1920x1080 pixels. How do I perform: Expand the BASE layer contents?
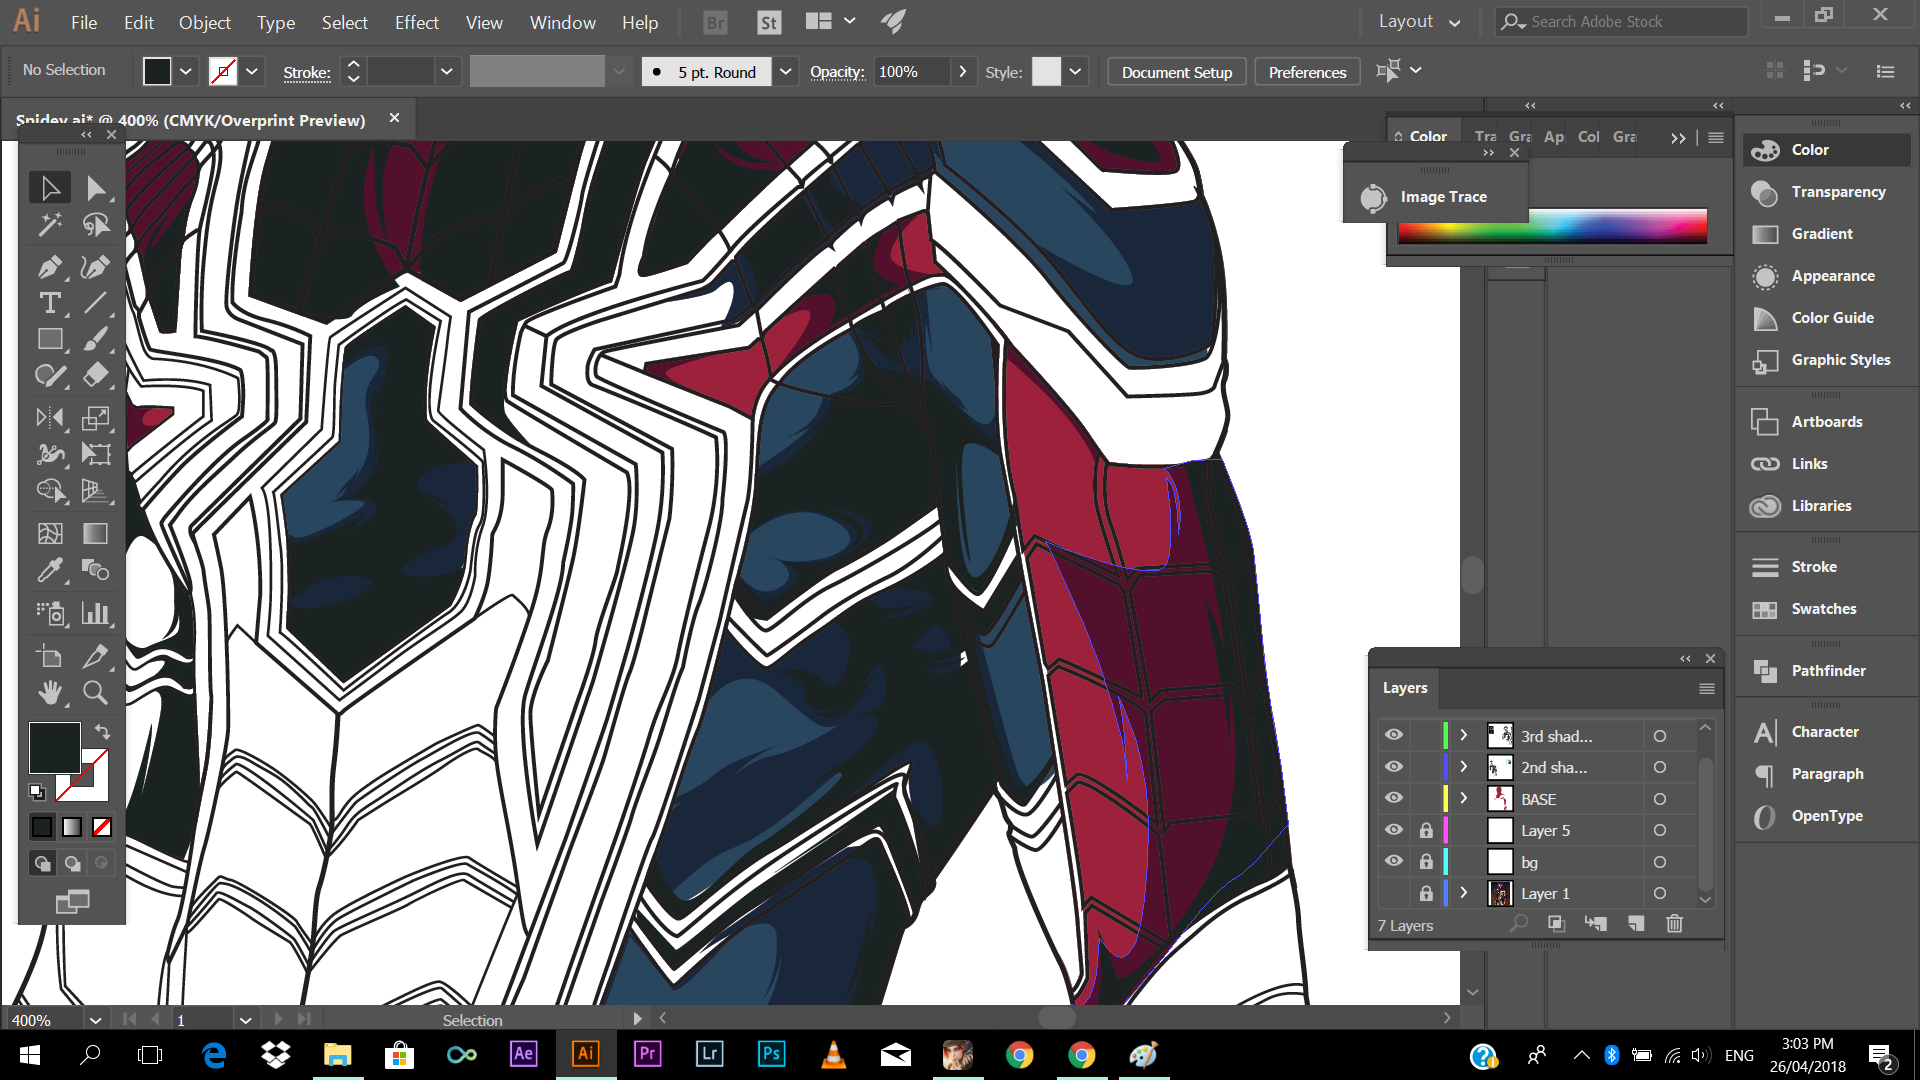(1464, 798)
